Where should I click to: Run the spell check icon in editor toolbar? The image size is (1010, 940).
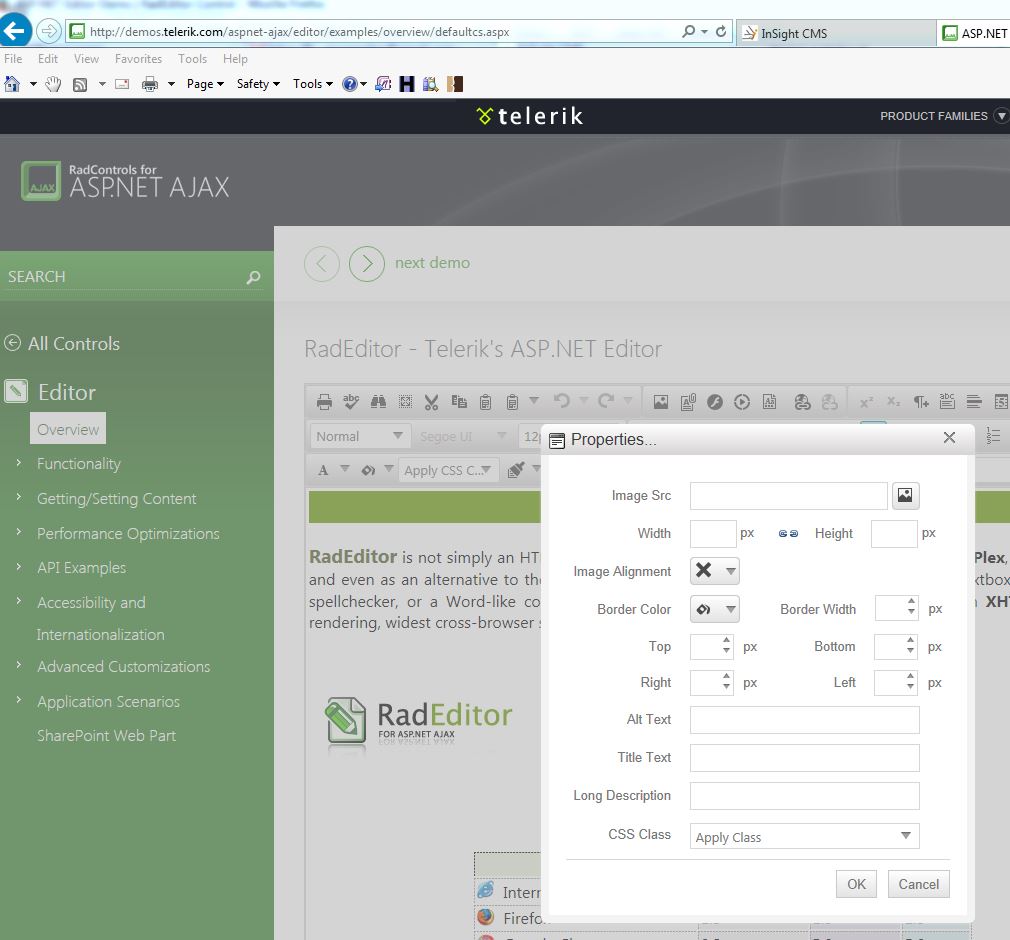tap(351, 402)
